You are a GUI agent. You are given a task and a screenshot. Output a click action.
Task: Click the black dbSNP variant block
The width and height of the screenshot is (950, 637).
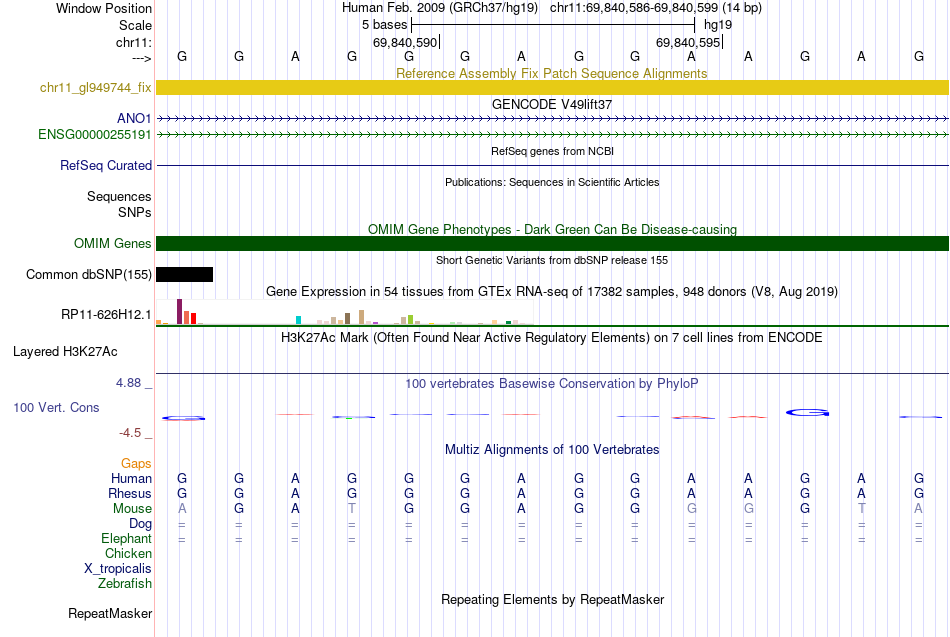185,275
